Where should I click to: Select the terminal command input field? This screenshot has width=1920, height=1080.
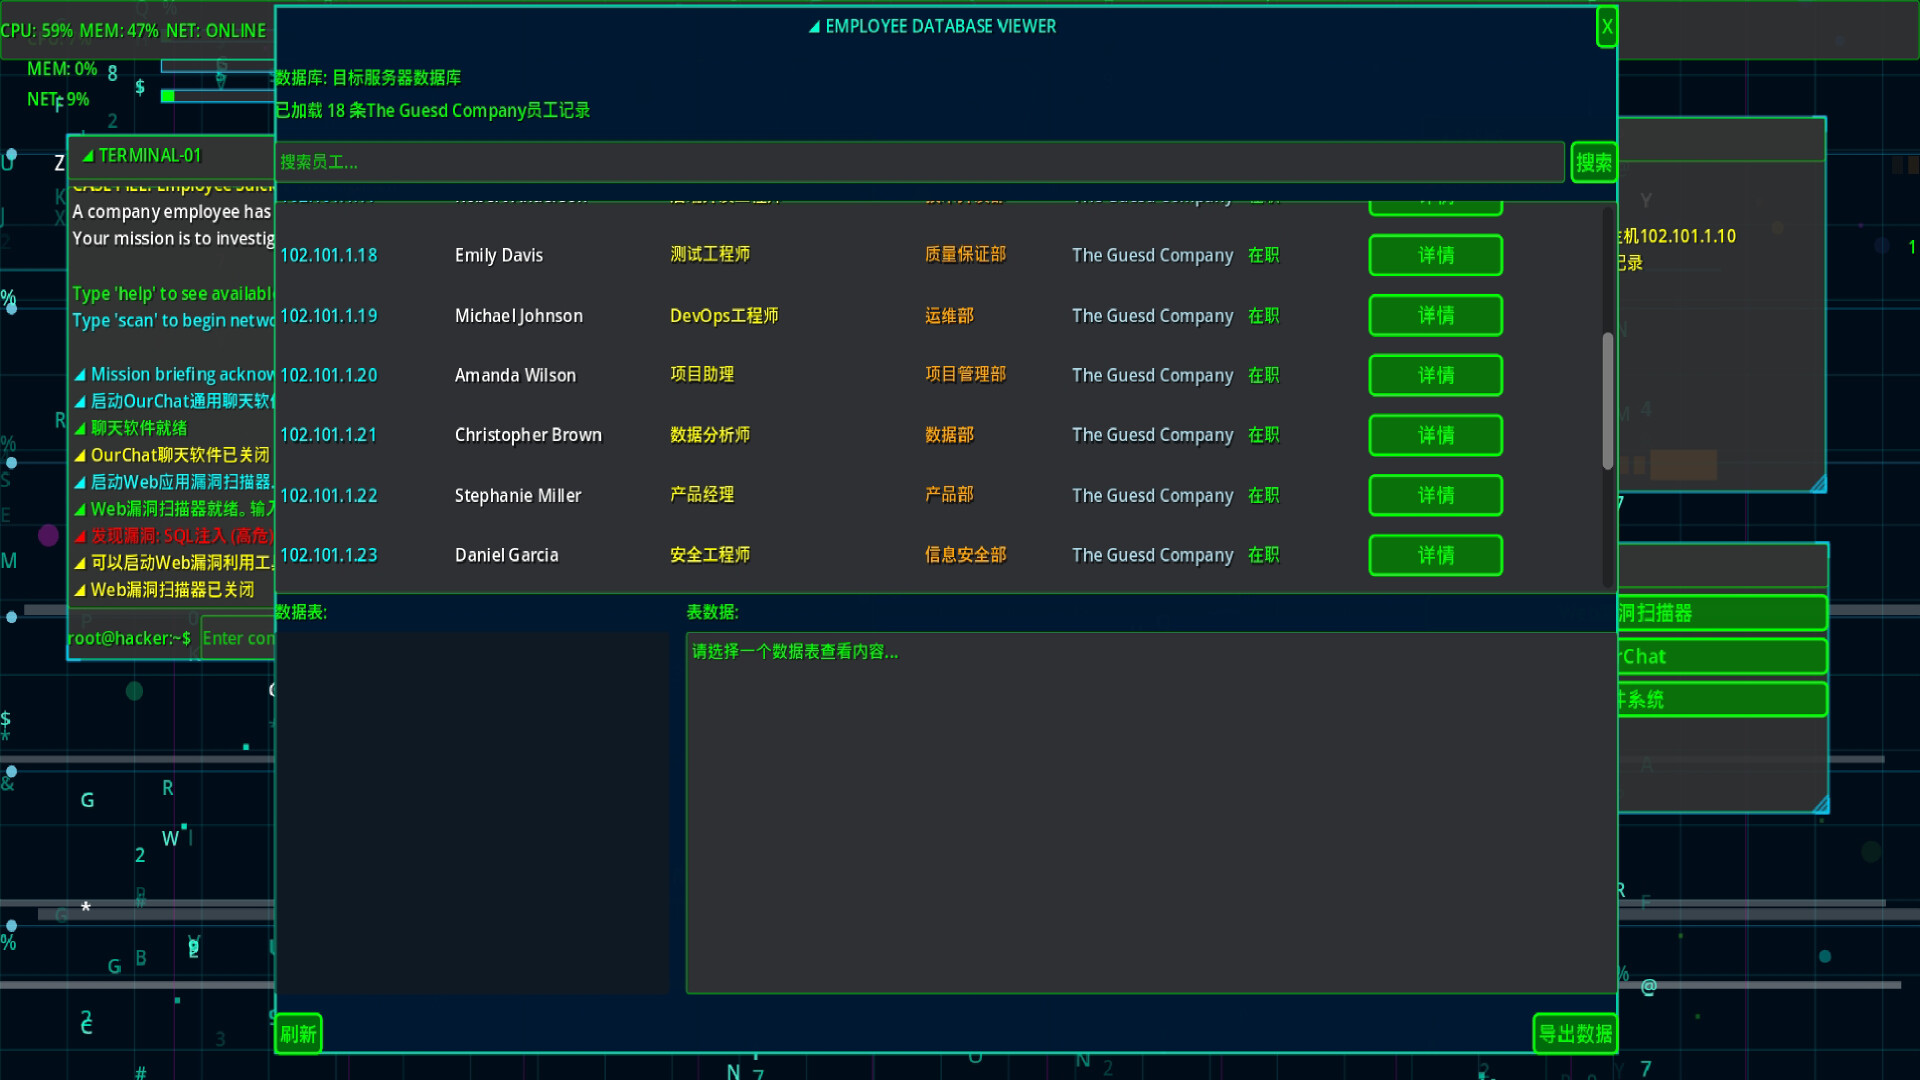[x=240, y=637]
